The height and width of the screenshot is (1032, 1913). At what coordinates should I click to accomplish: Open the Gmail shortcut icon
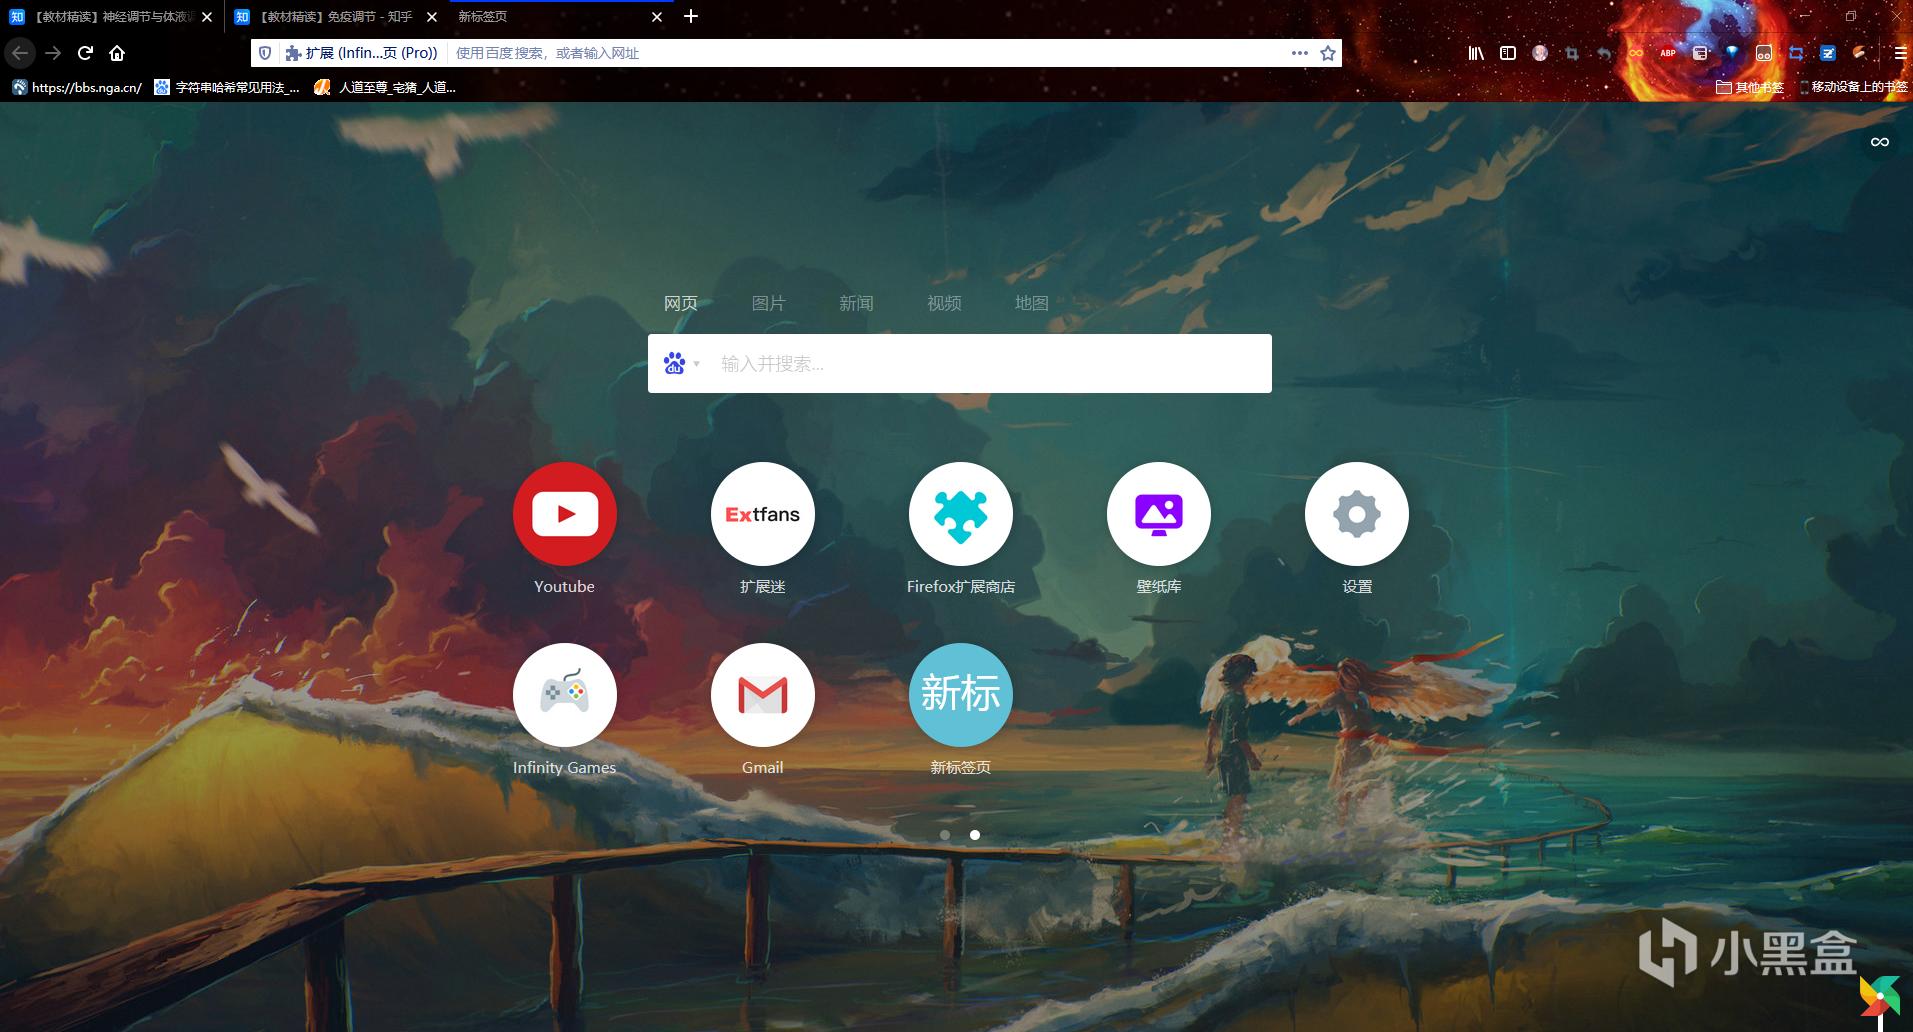click(x=763, y=695)
